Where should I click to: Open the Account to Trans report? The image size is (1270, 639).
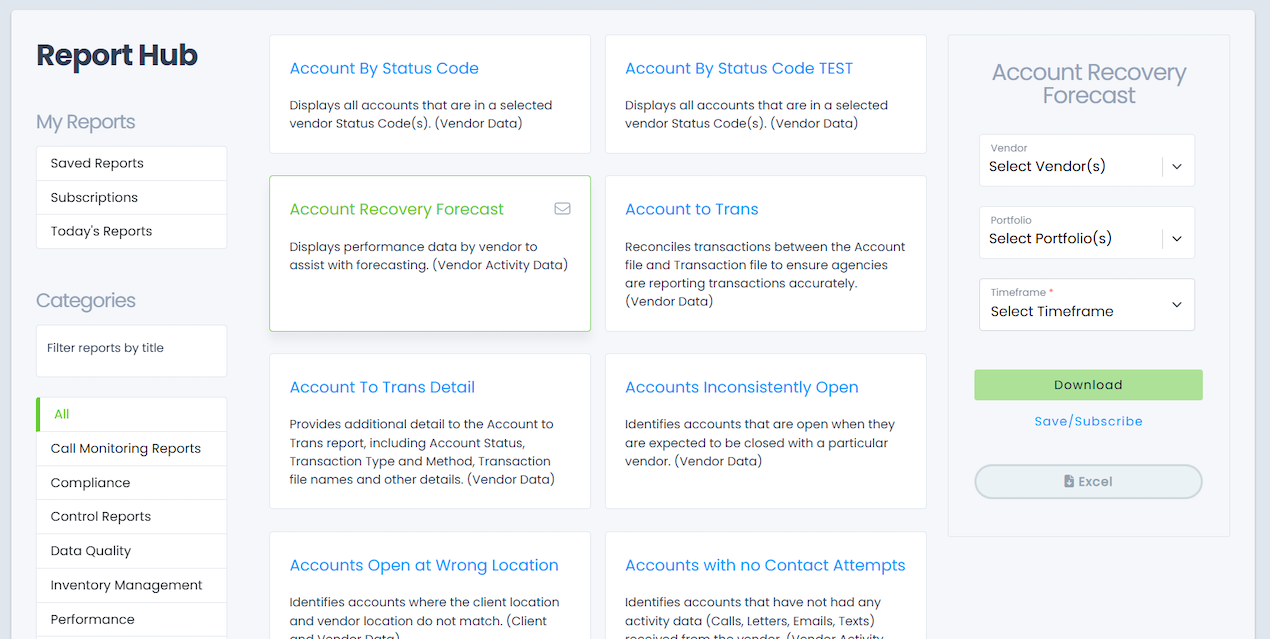click(x=691, y=209)
